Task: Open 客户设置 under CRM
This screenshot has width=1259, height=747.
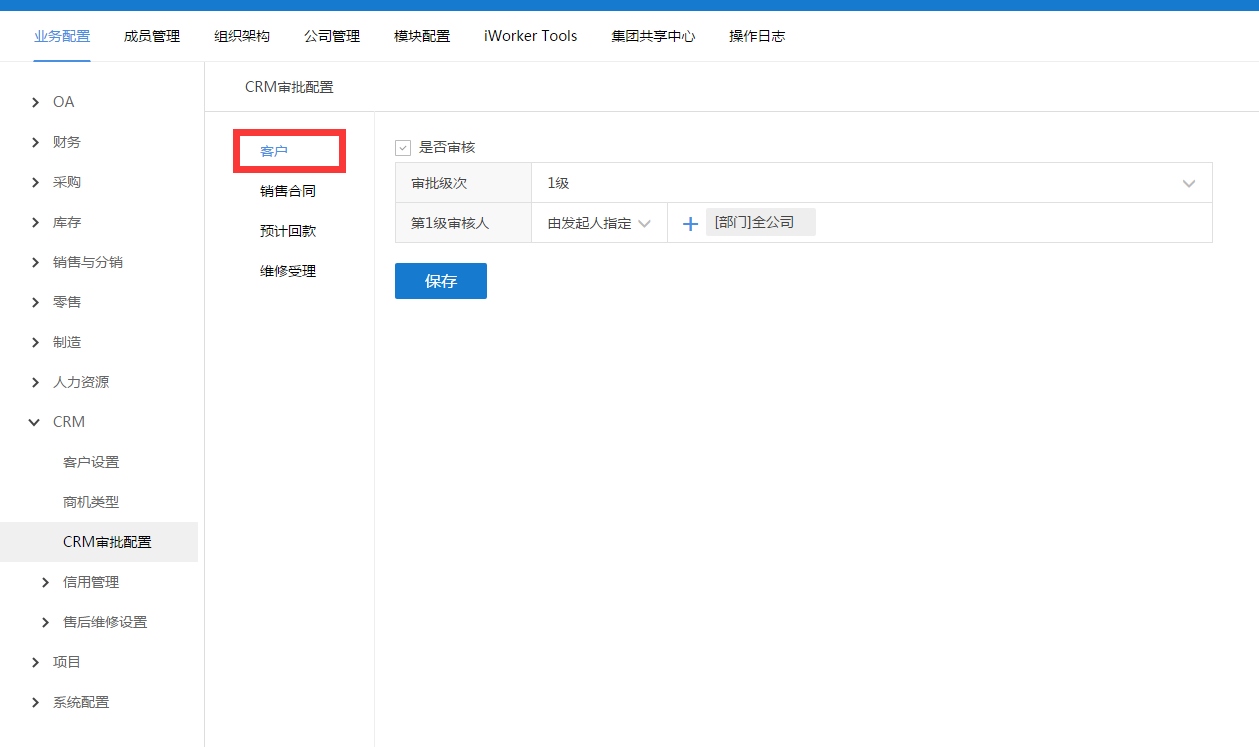Action: 91,462
